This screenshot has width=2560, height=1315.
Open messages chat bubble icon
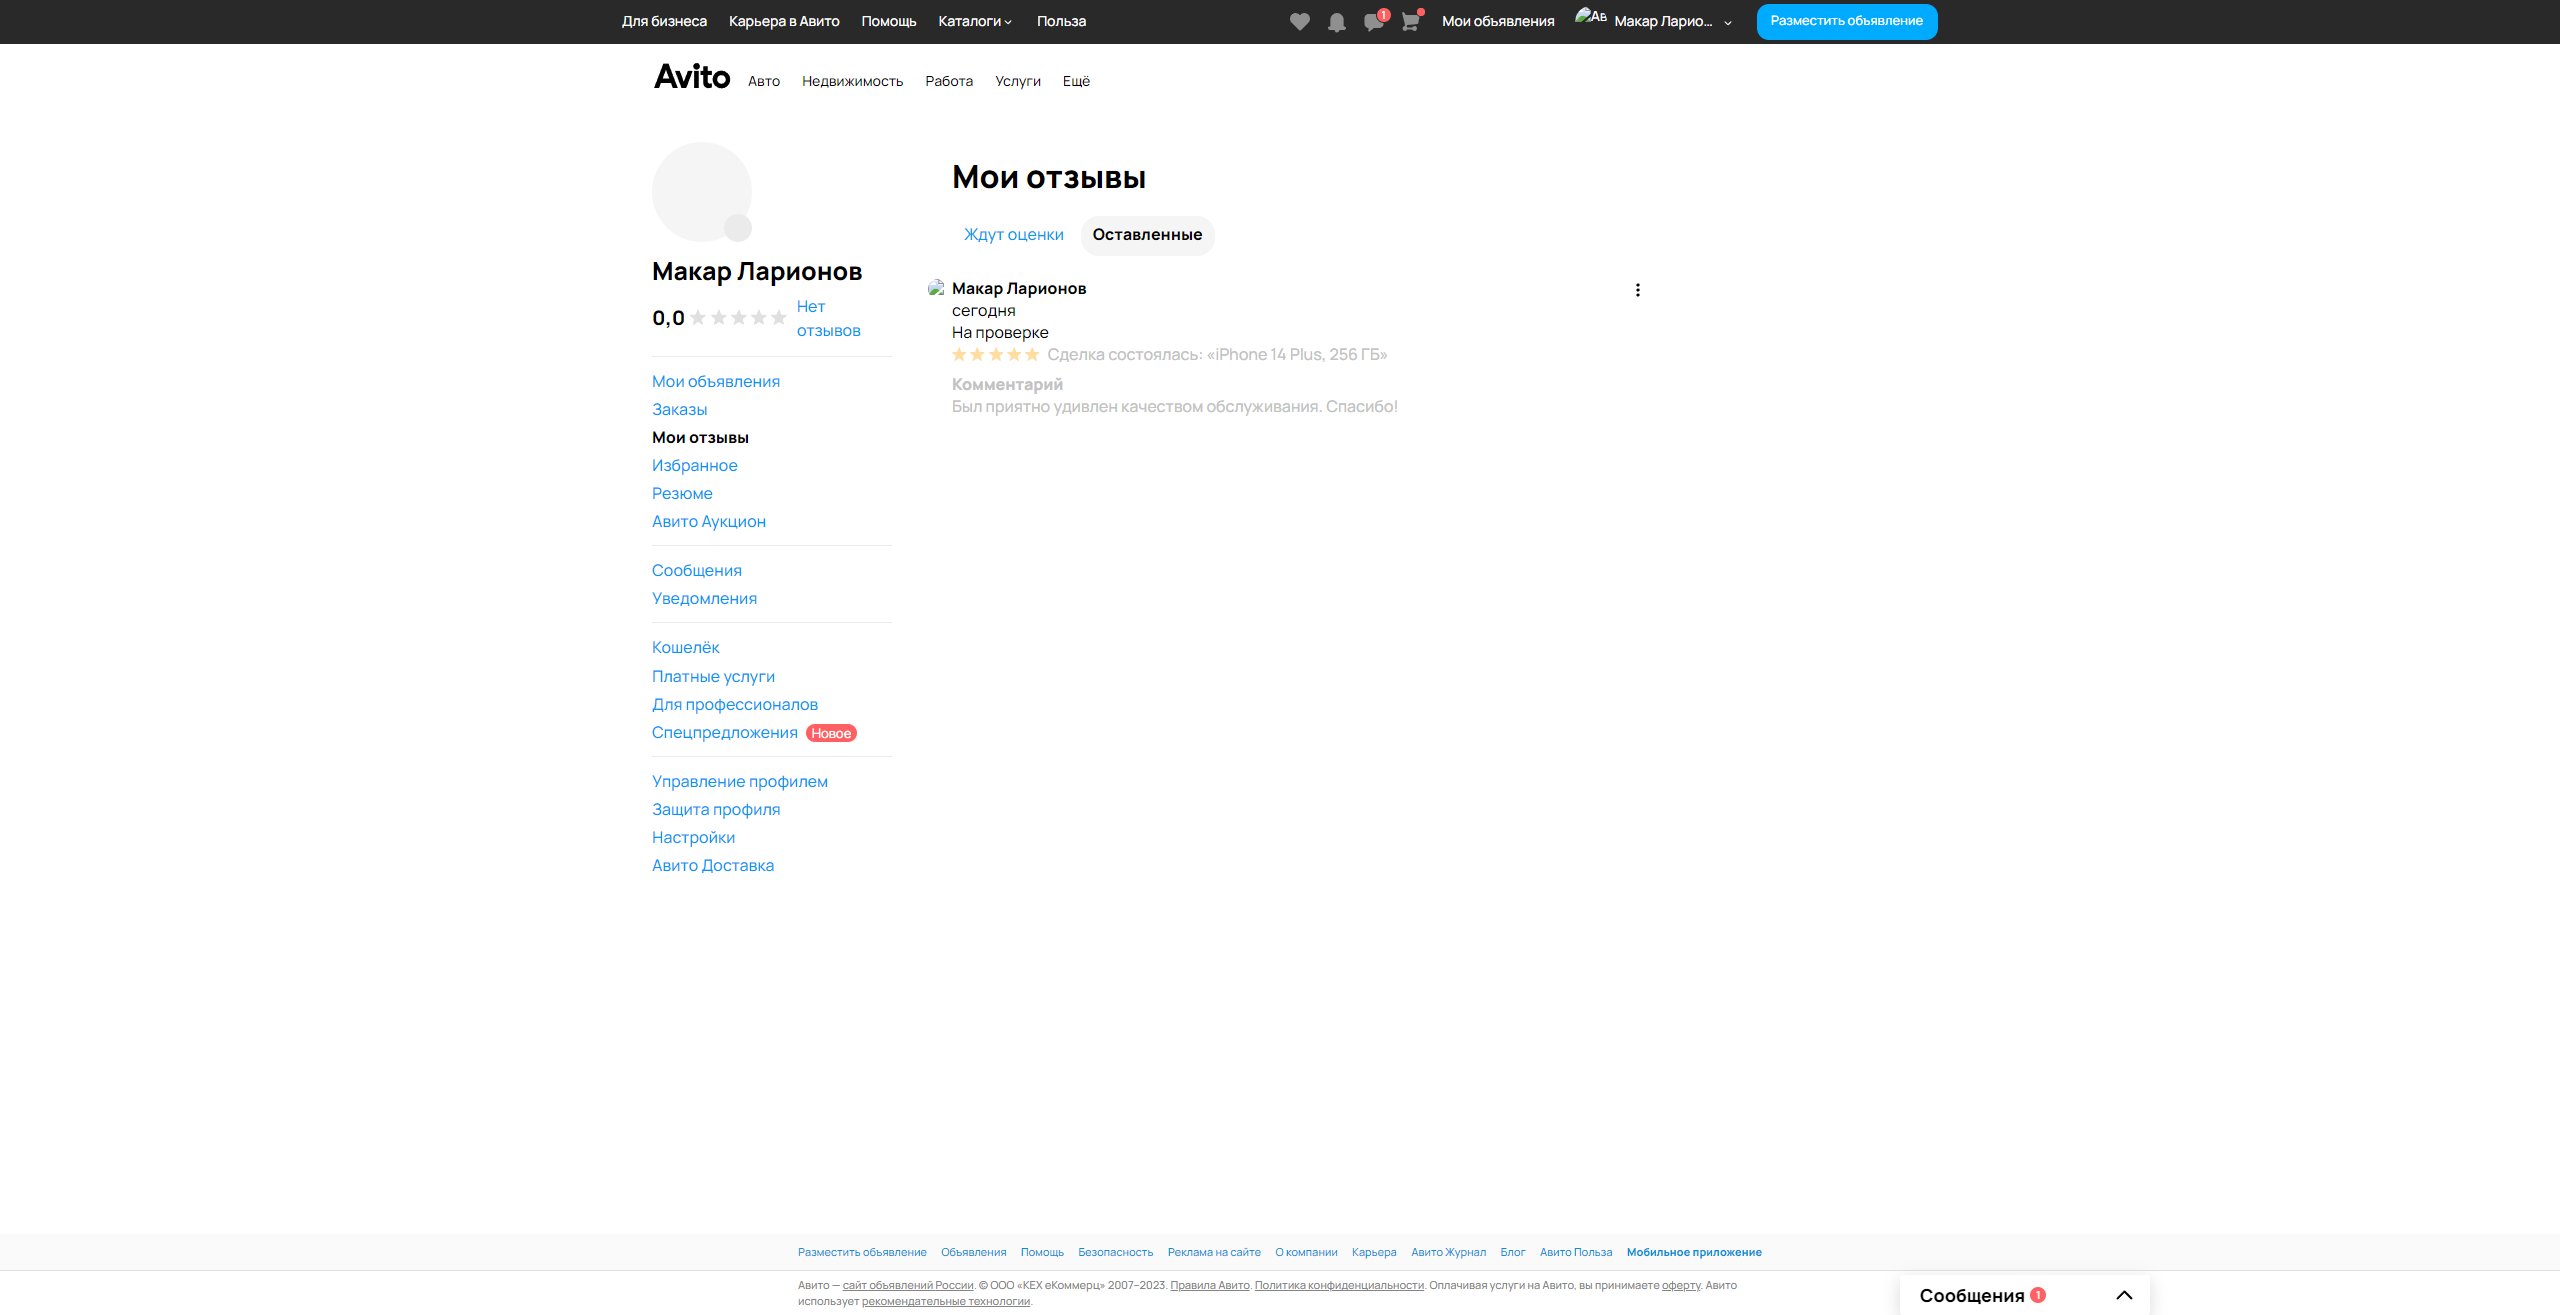[1373, 22]
